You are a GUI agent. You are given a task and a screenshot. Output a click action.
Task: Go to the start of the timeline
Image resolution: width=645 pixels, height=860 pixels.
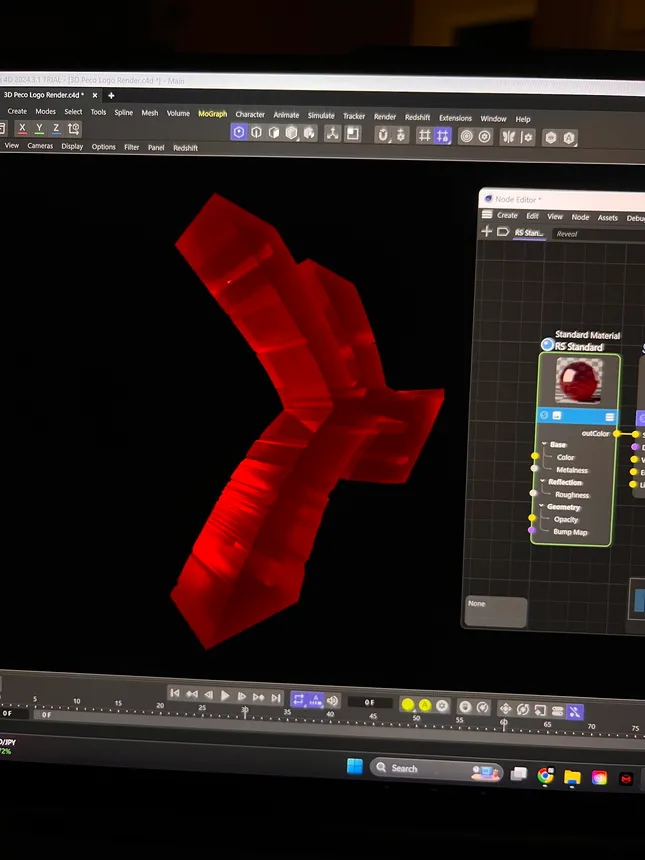pos(175,693)
